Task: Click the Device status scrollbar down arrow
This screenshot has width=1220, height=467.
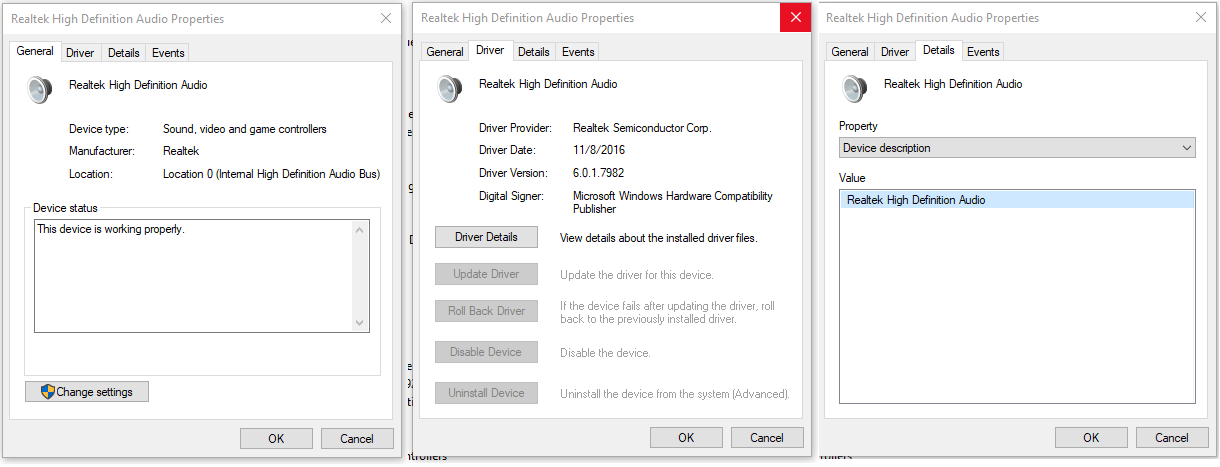Action: pyautogui.click(x=361, y=323)
